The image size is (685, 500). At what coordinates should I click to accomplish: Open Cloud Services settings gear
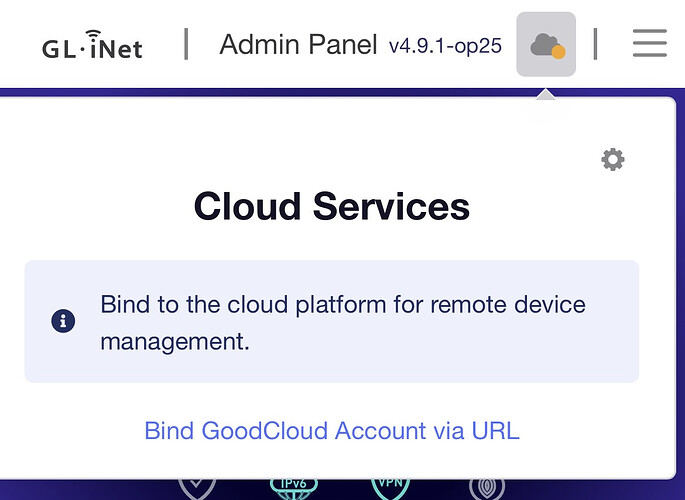[x=612, y=159]
